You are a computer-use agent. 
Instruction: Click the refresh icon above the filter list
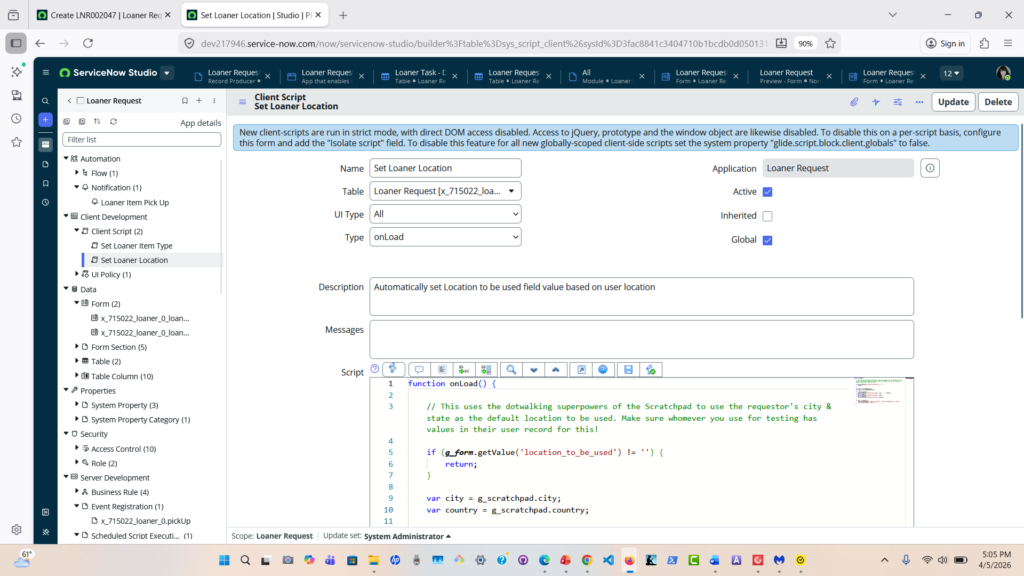pyautogui.click(x=113, y=122)
